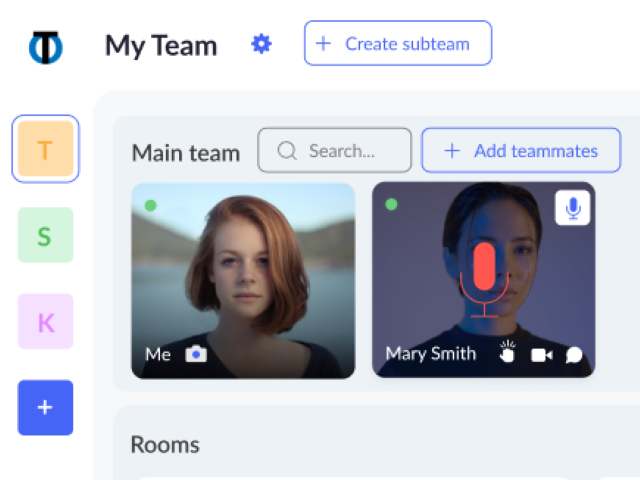Open chat with Mary Smith

[x=574, y=355]
